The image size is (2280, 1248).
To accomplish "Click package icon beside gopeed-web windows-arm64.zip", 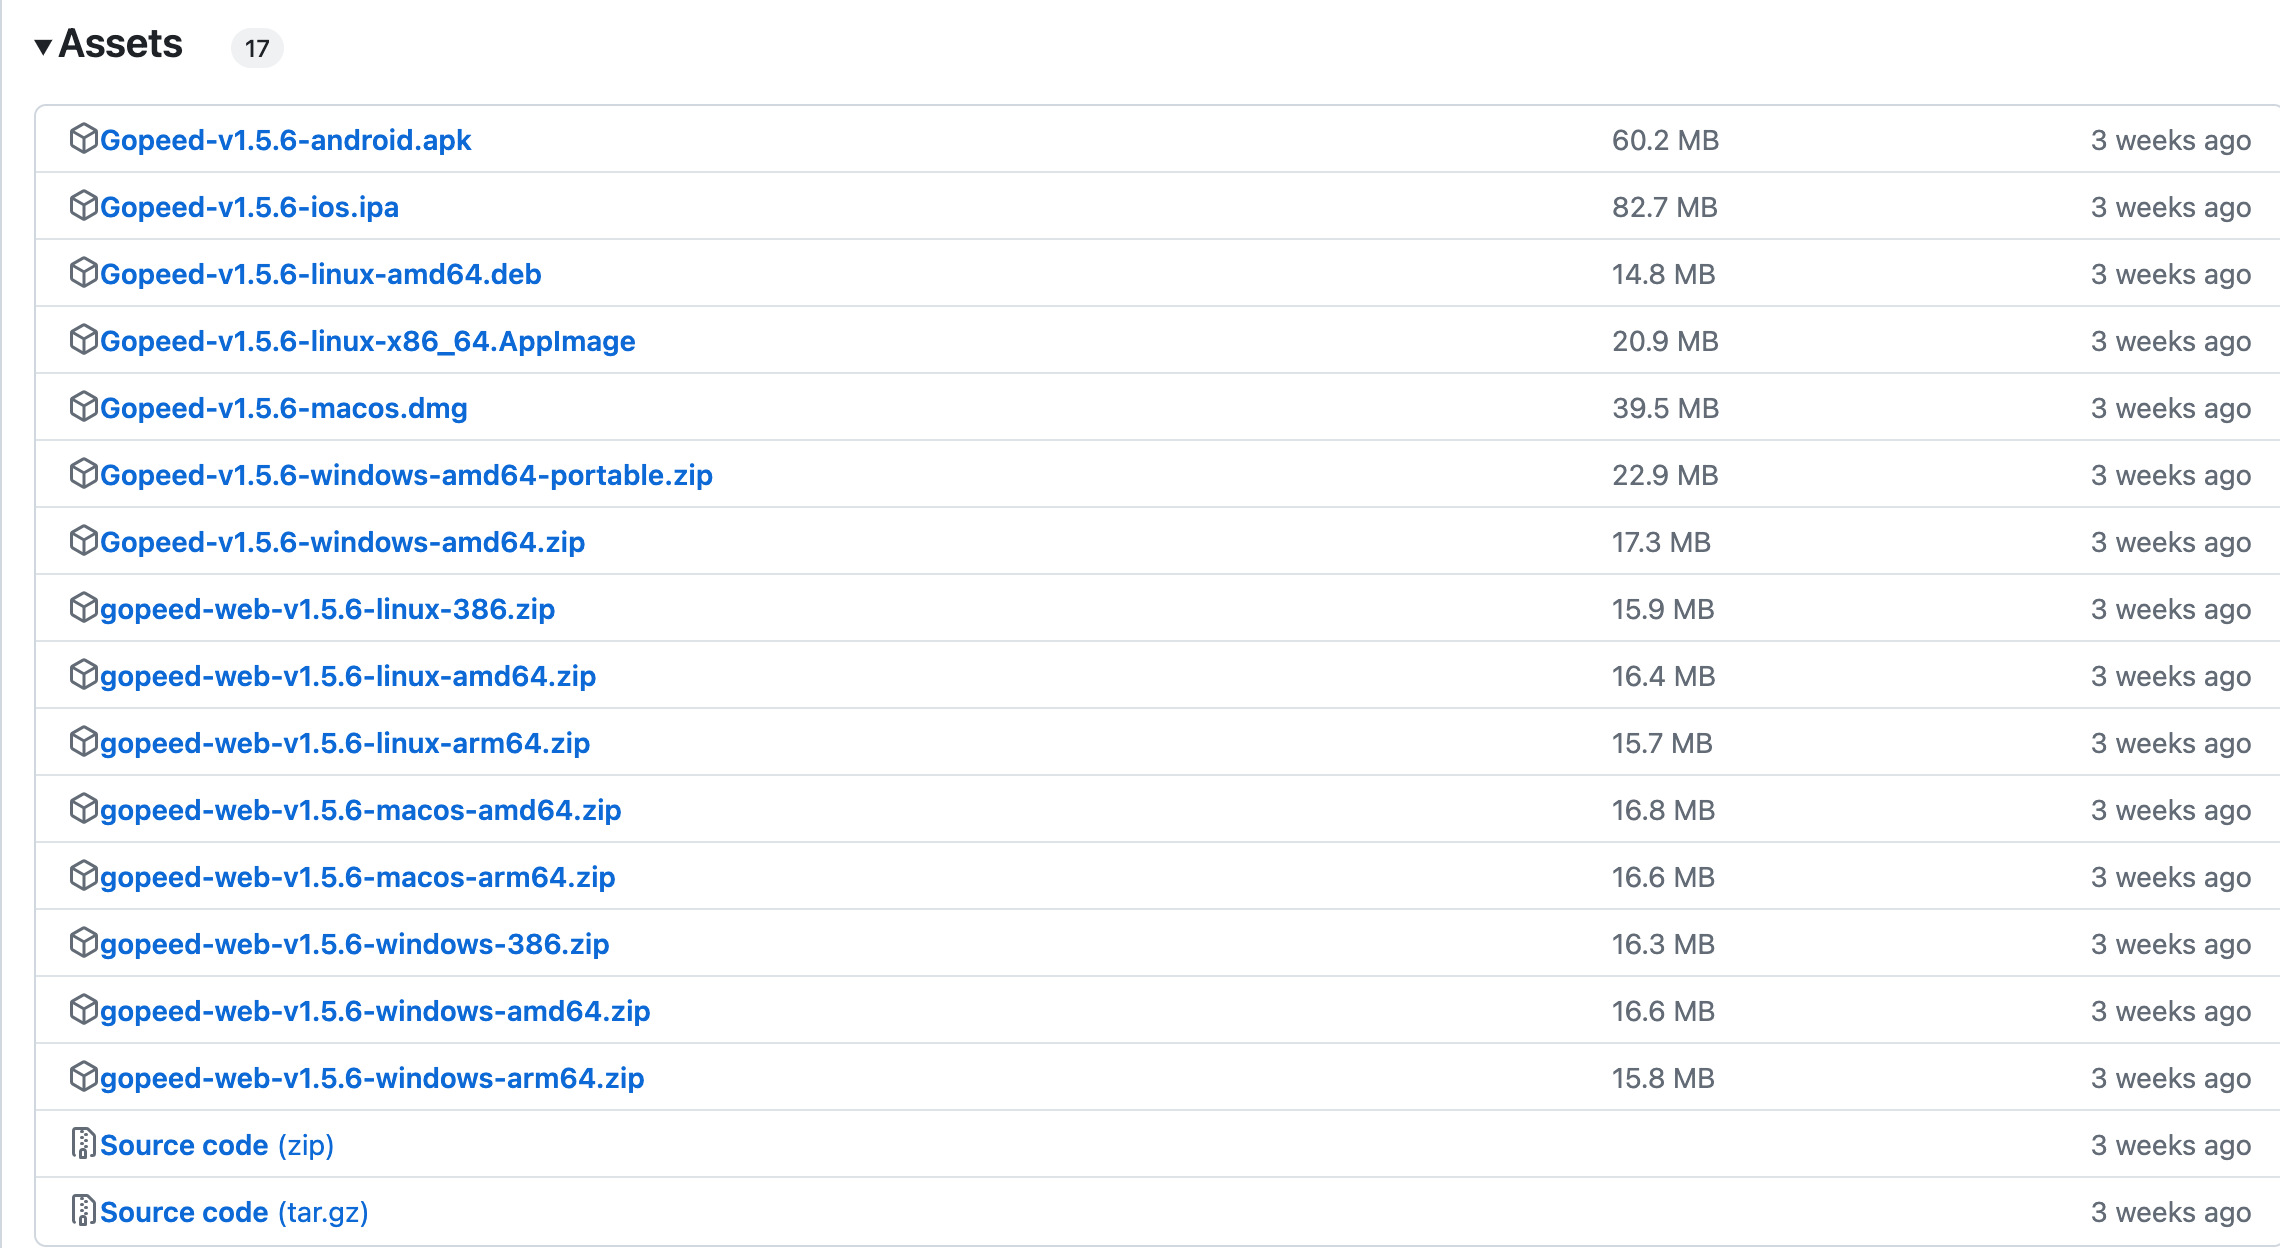I will click(83, 1076).
